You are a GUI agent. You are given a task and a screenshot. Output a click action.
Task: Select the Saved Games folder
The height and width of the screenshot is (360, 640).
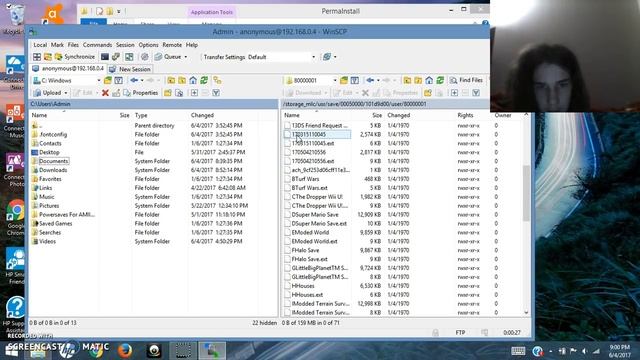point(56,224)
